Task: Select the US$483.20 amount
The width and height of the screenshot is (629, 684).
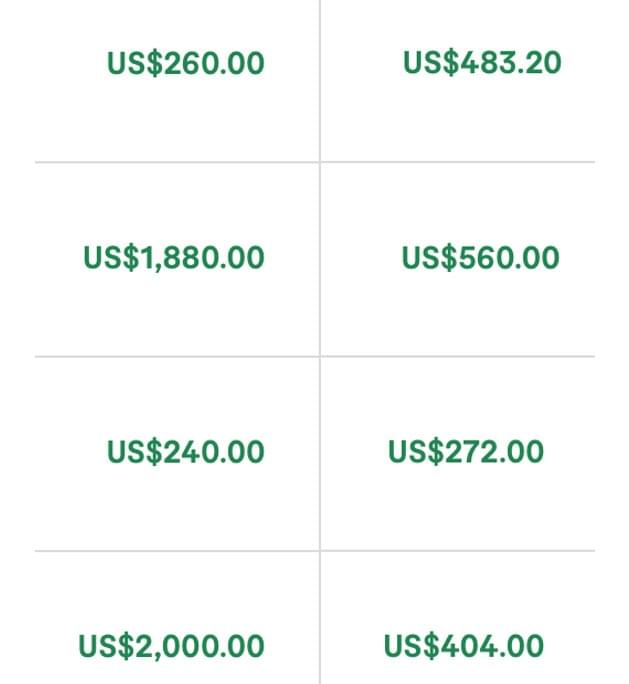Action: tap(482, 63)
